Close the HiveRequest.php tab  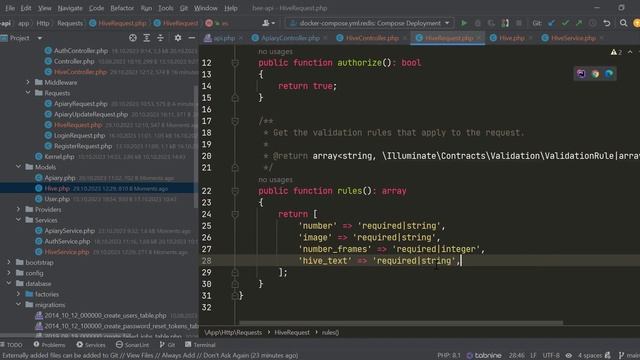pos(478,38)
